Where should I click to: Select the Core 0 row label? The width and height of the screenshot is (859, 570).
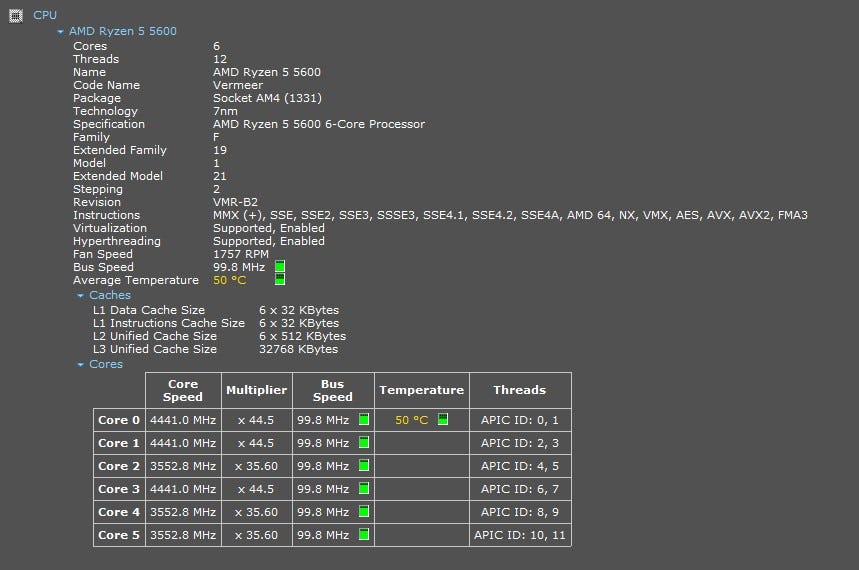pyautogui.click(x=119, y=420)
